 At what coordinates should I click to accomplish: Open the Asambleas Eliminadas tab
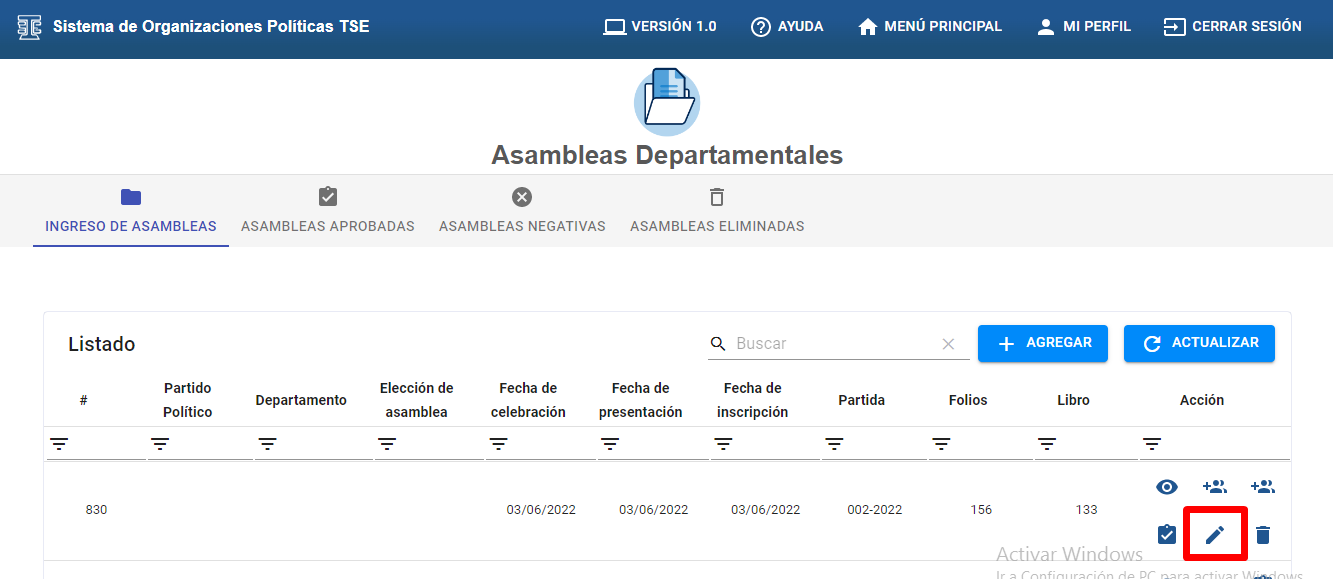tap(716, 212)
